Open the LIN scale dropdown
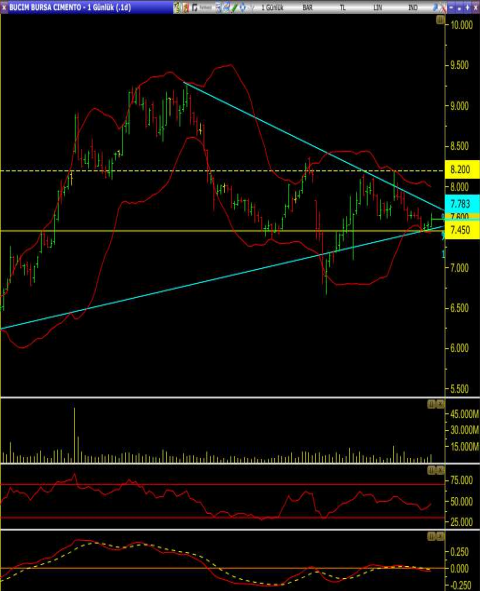Image resolution: width=480 pixels, height=591 pixels. pos(378,7)
